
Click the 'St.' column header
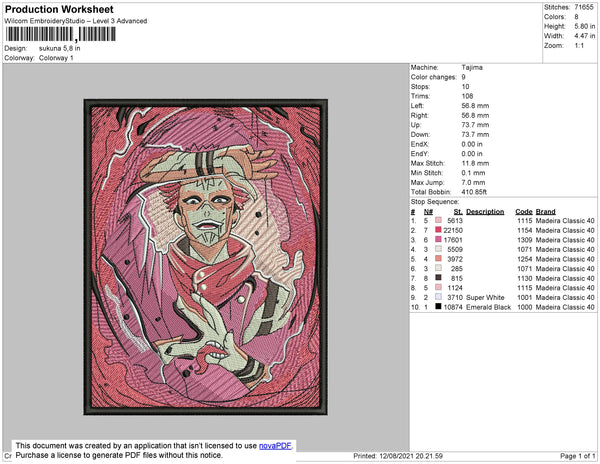[458, 212]
